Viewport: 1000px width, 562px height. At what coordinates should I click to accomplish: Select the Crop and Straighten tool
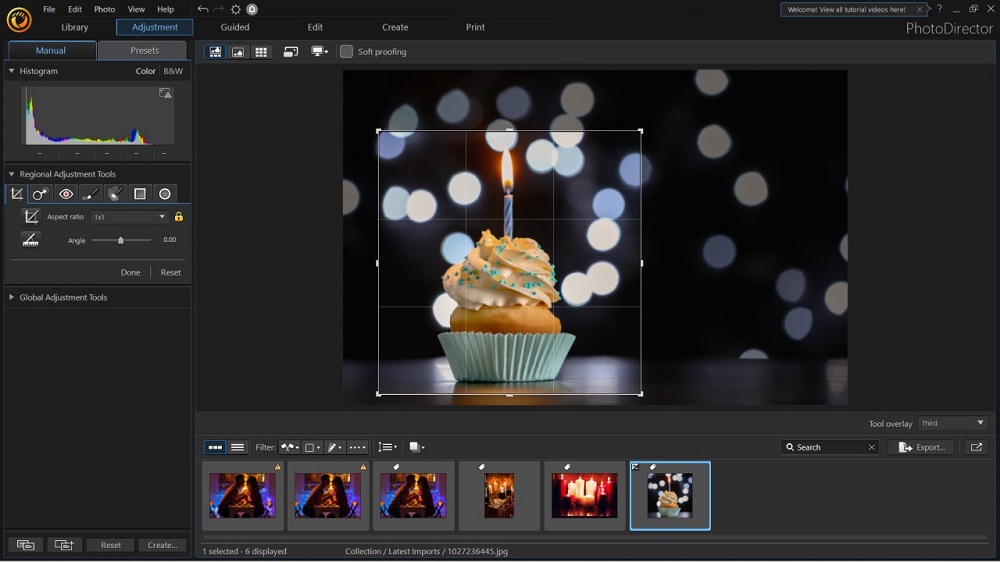point(17,194)
